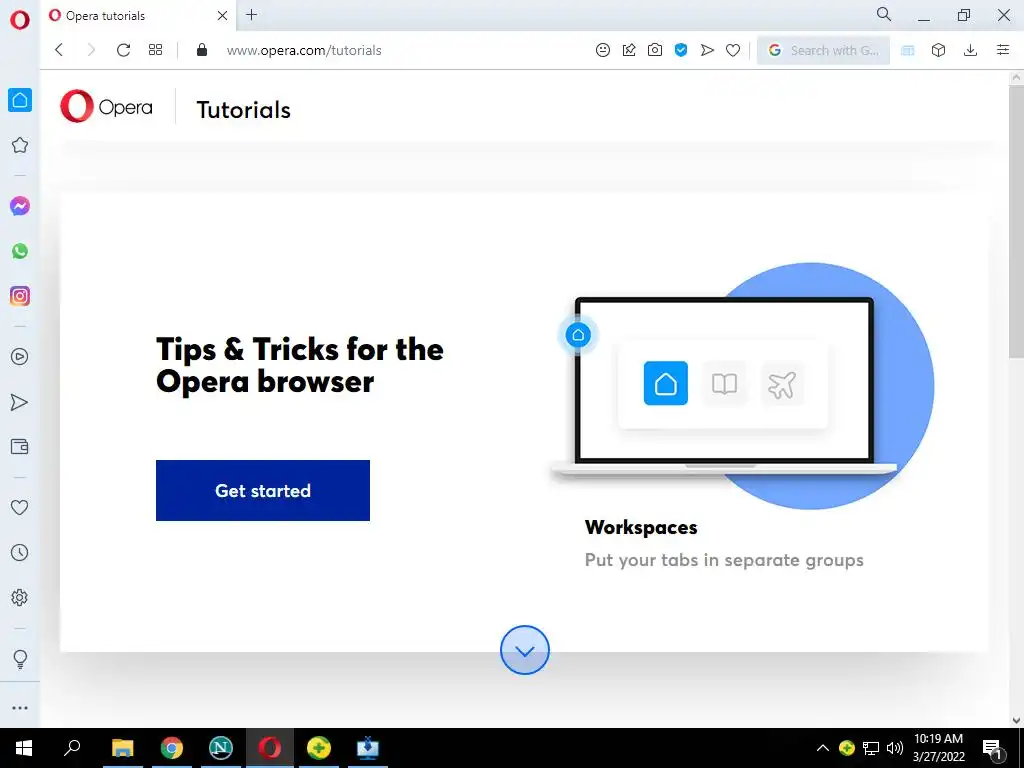Click the Get started button
Screen dimensions: 1024x768
click(263, 490)
